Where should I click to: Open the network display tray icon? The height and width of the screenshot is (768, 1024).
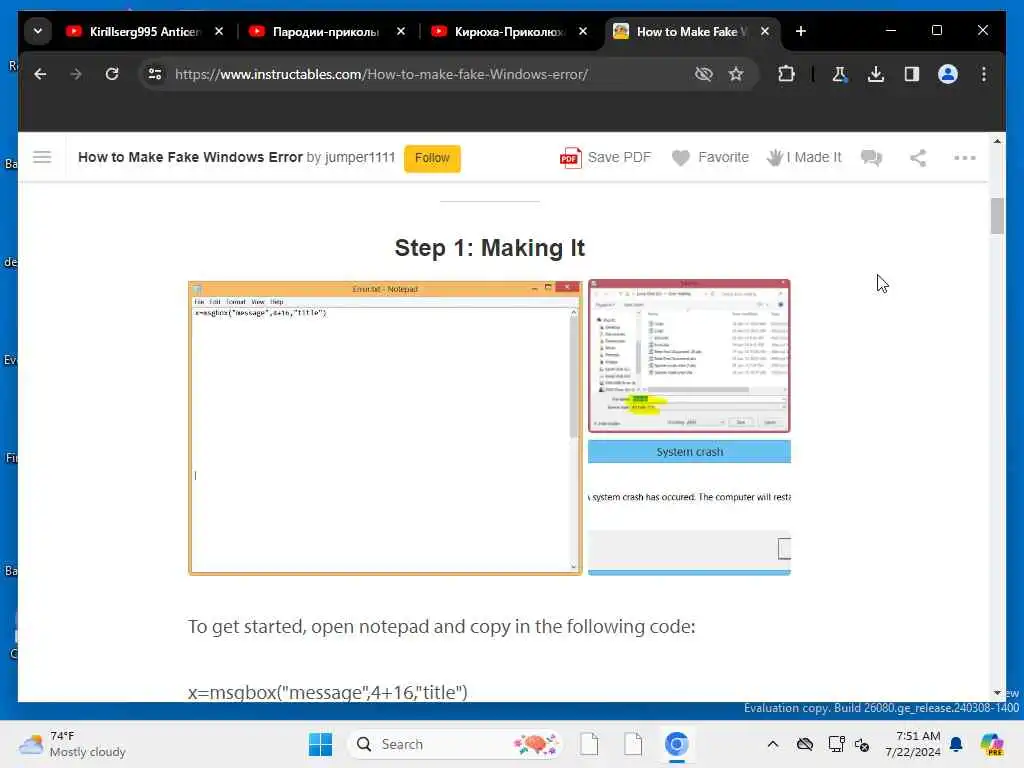click(x=836, y=744)
